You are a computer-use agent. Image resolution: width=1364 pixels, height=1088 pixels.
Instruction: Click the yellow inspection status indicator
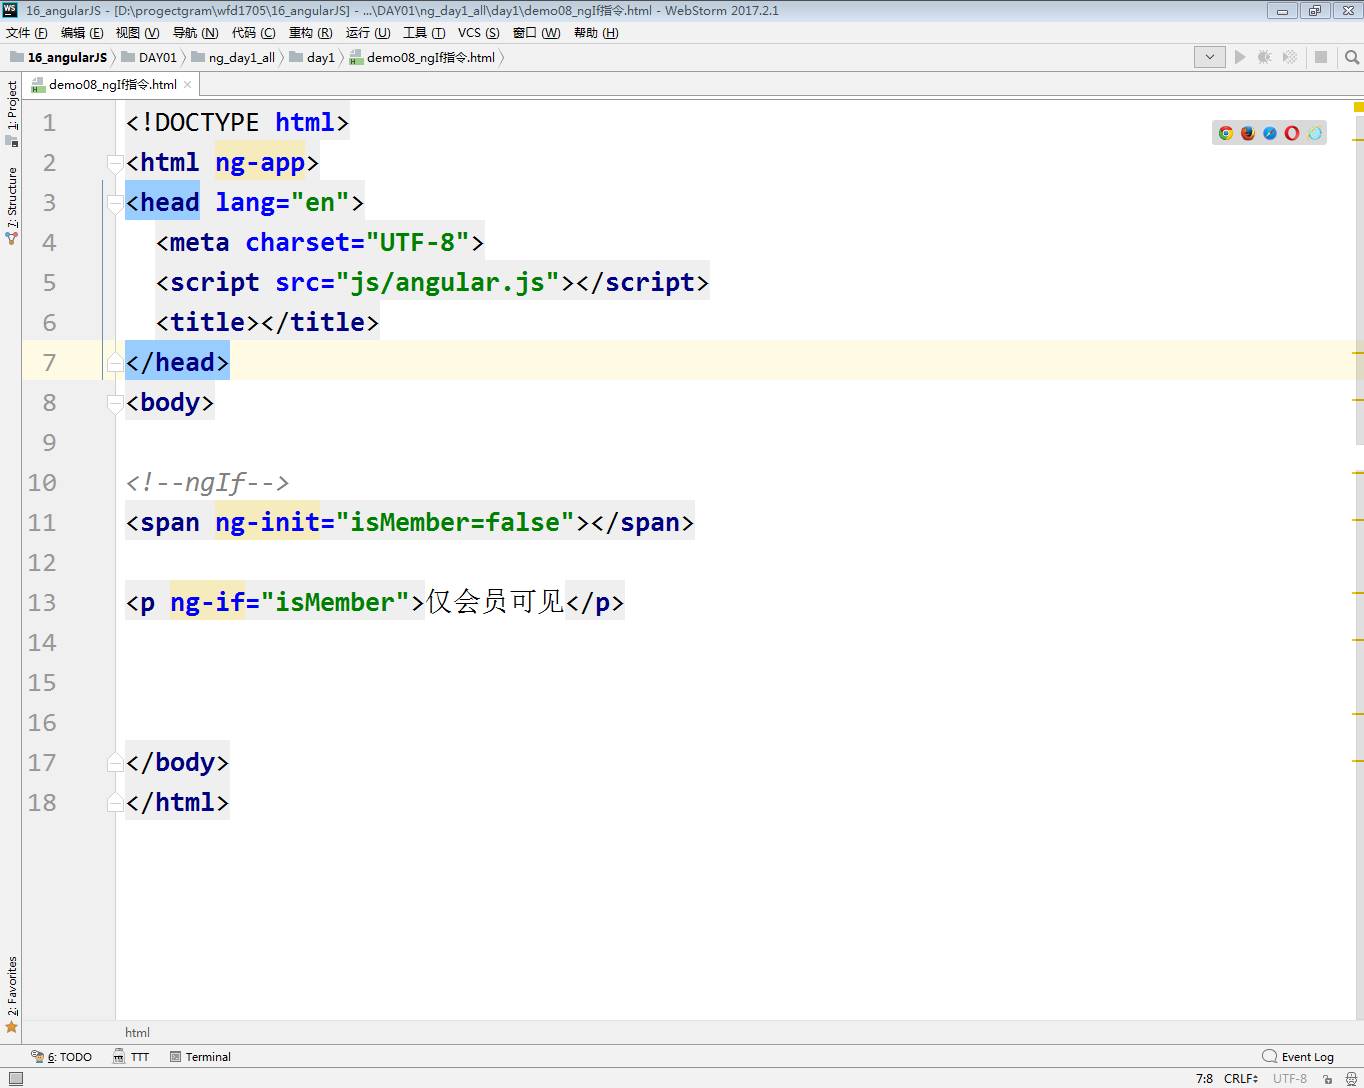click(x=1359, y=107)
